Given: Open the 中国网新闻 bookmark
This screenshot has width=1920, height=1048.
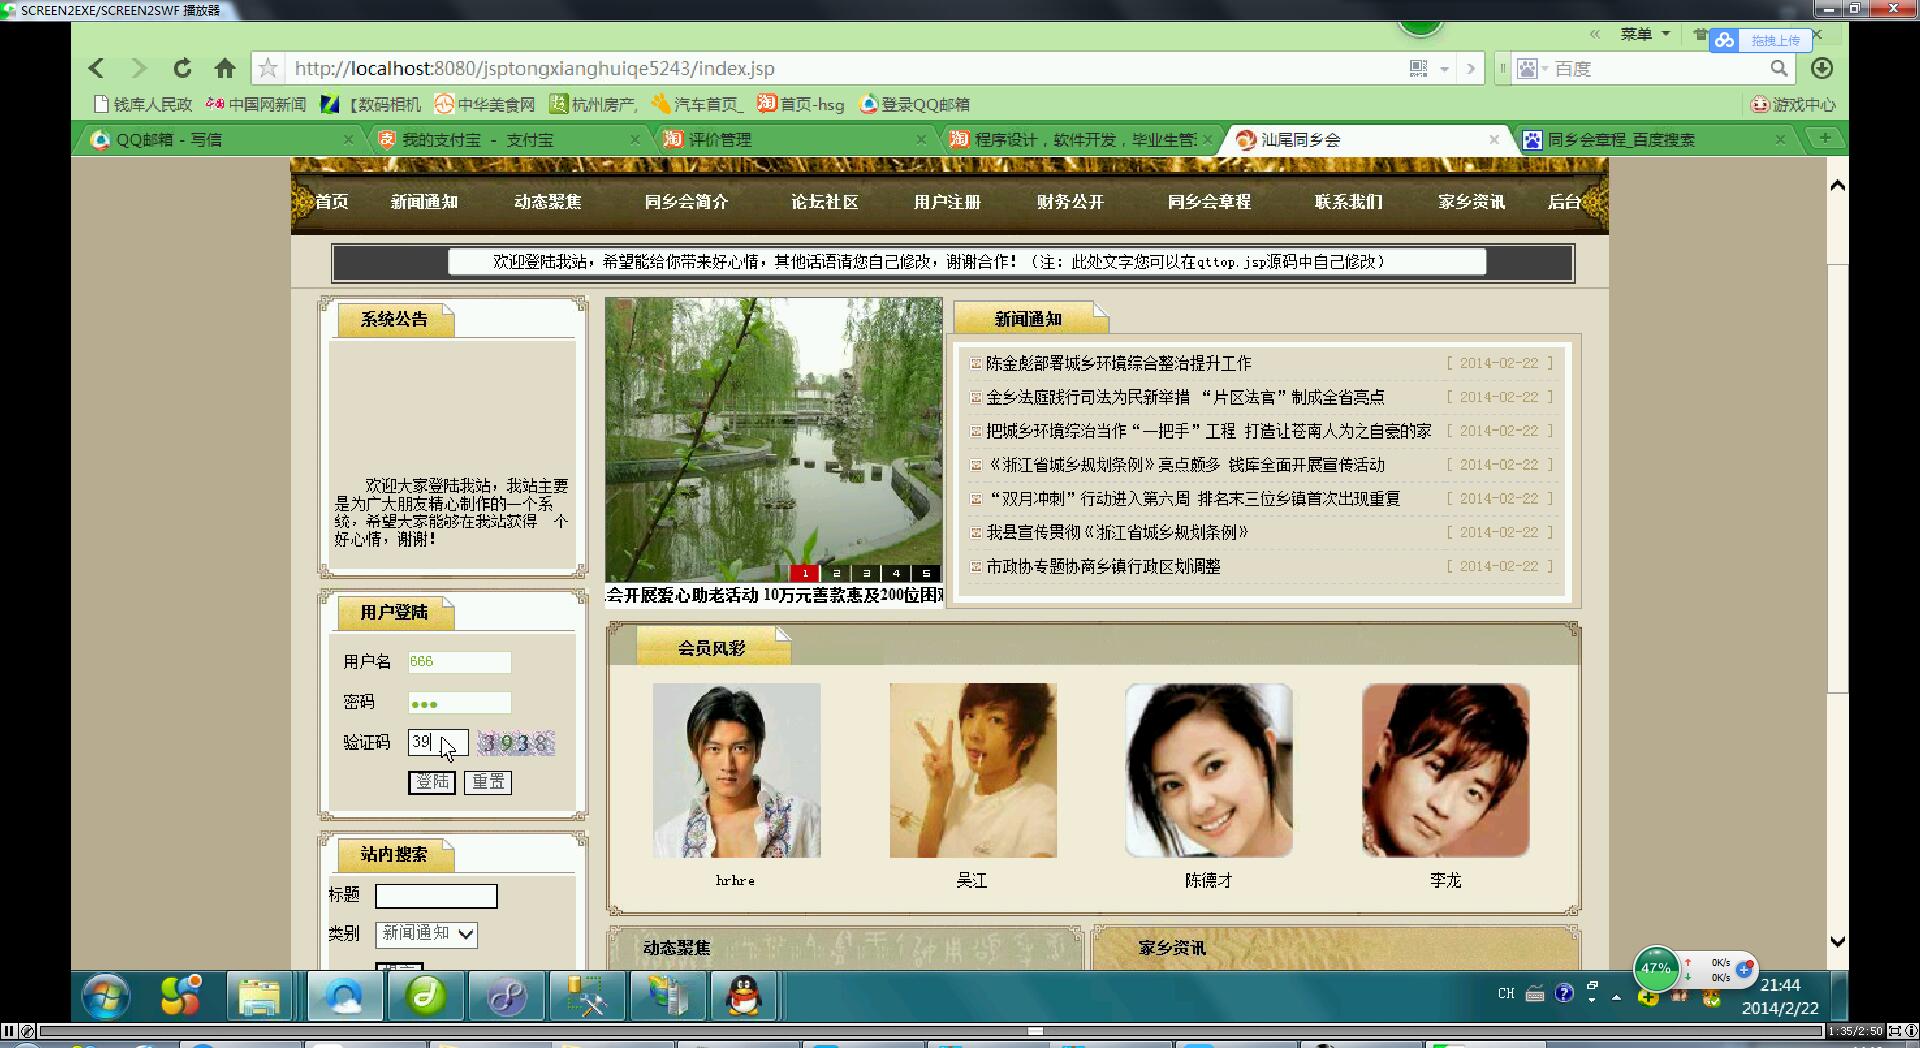Looking at the screenshot, I should click(256, 104).
